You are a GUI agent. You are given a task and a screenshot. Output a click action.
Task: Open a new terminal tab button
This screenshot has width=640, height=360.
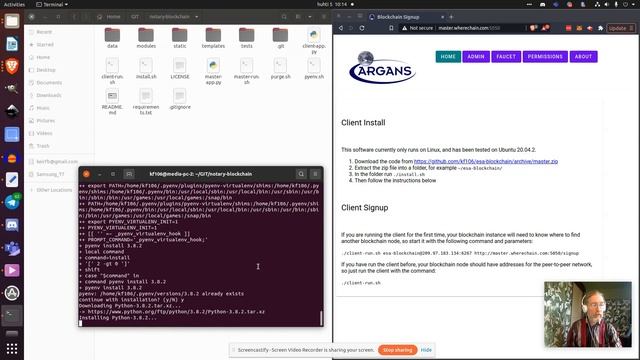point(129,174)
